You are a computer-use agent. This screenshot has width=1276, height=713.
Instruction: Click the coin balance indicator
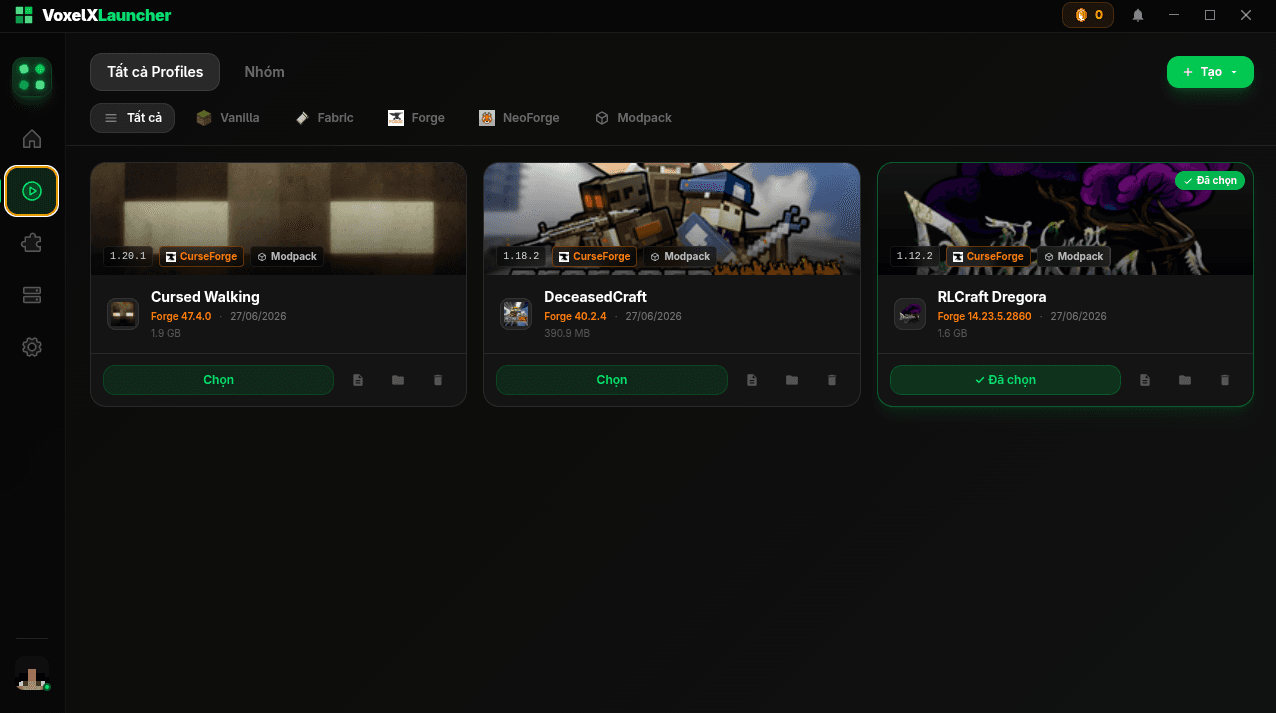point(1088,15)
